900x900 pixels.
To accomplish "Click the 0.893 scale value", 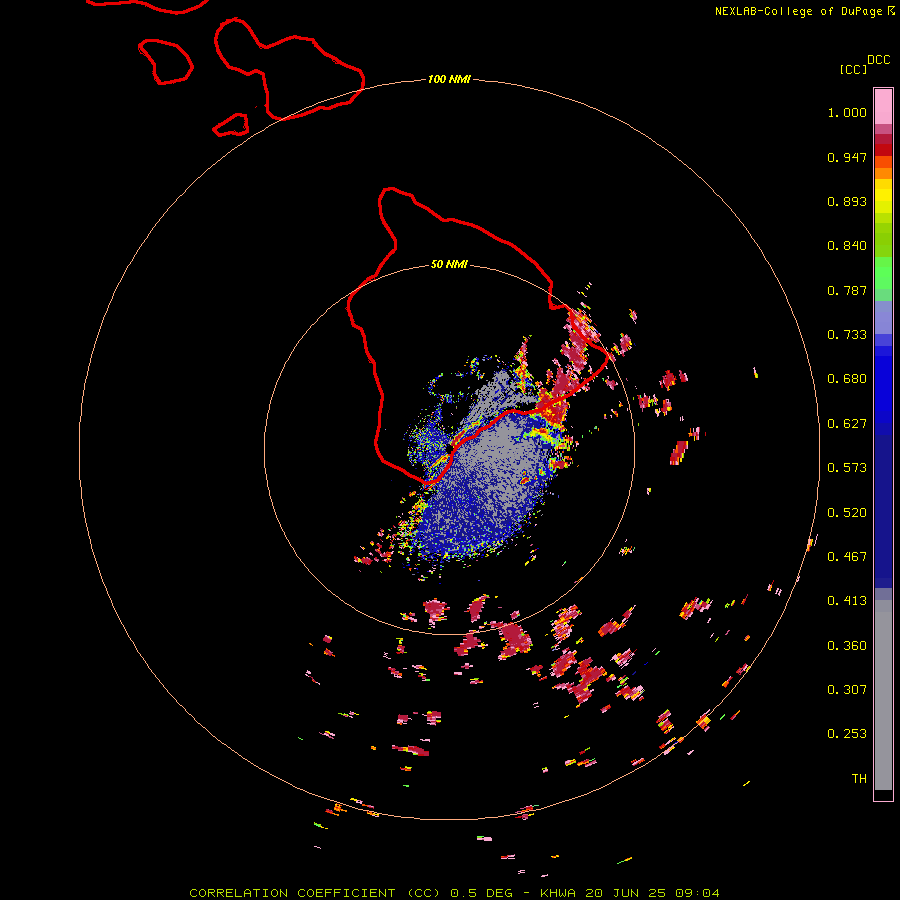I will pyautogui.click(x=847, y=201).
